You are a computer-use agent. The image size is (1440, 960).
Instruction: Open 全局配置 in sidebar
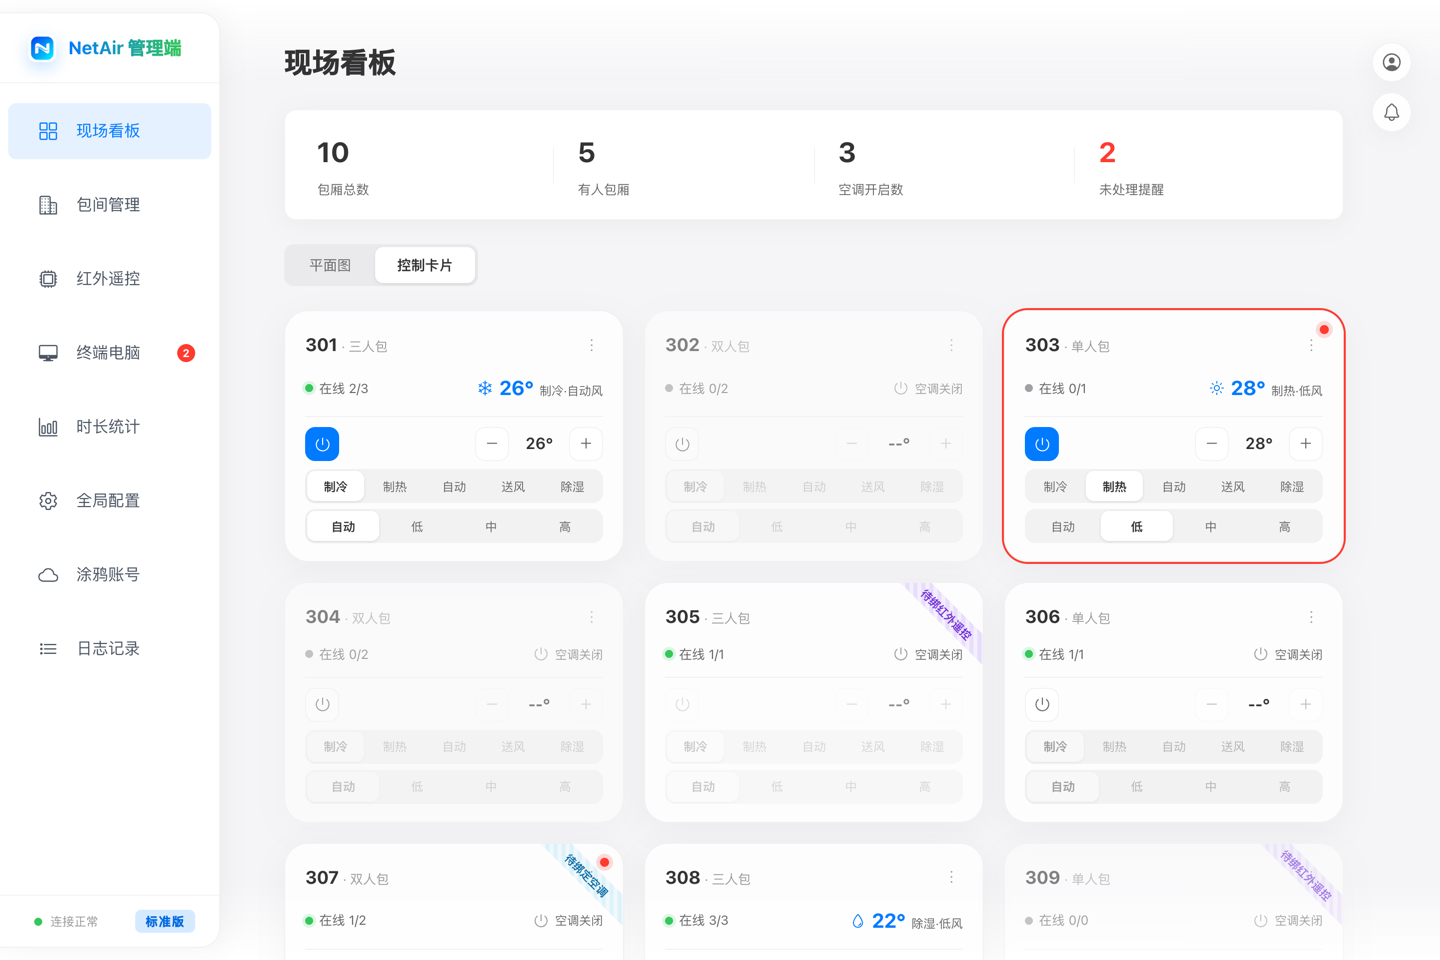(110, 501)
